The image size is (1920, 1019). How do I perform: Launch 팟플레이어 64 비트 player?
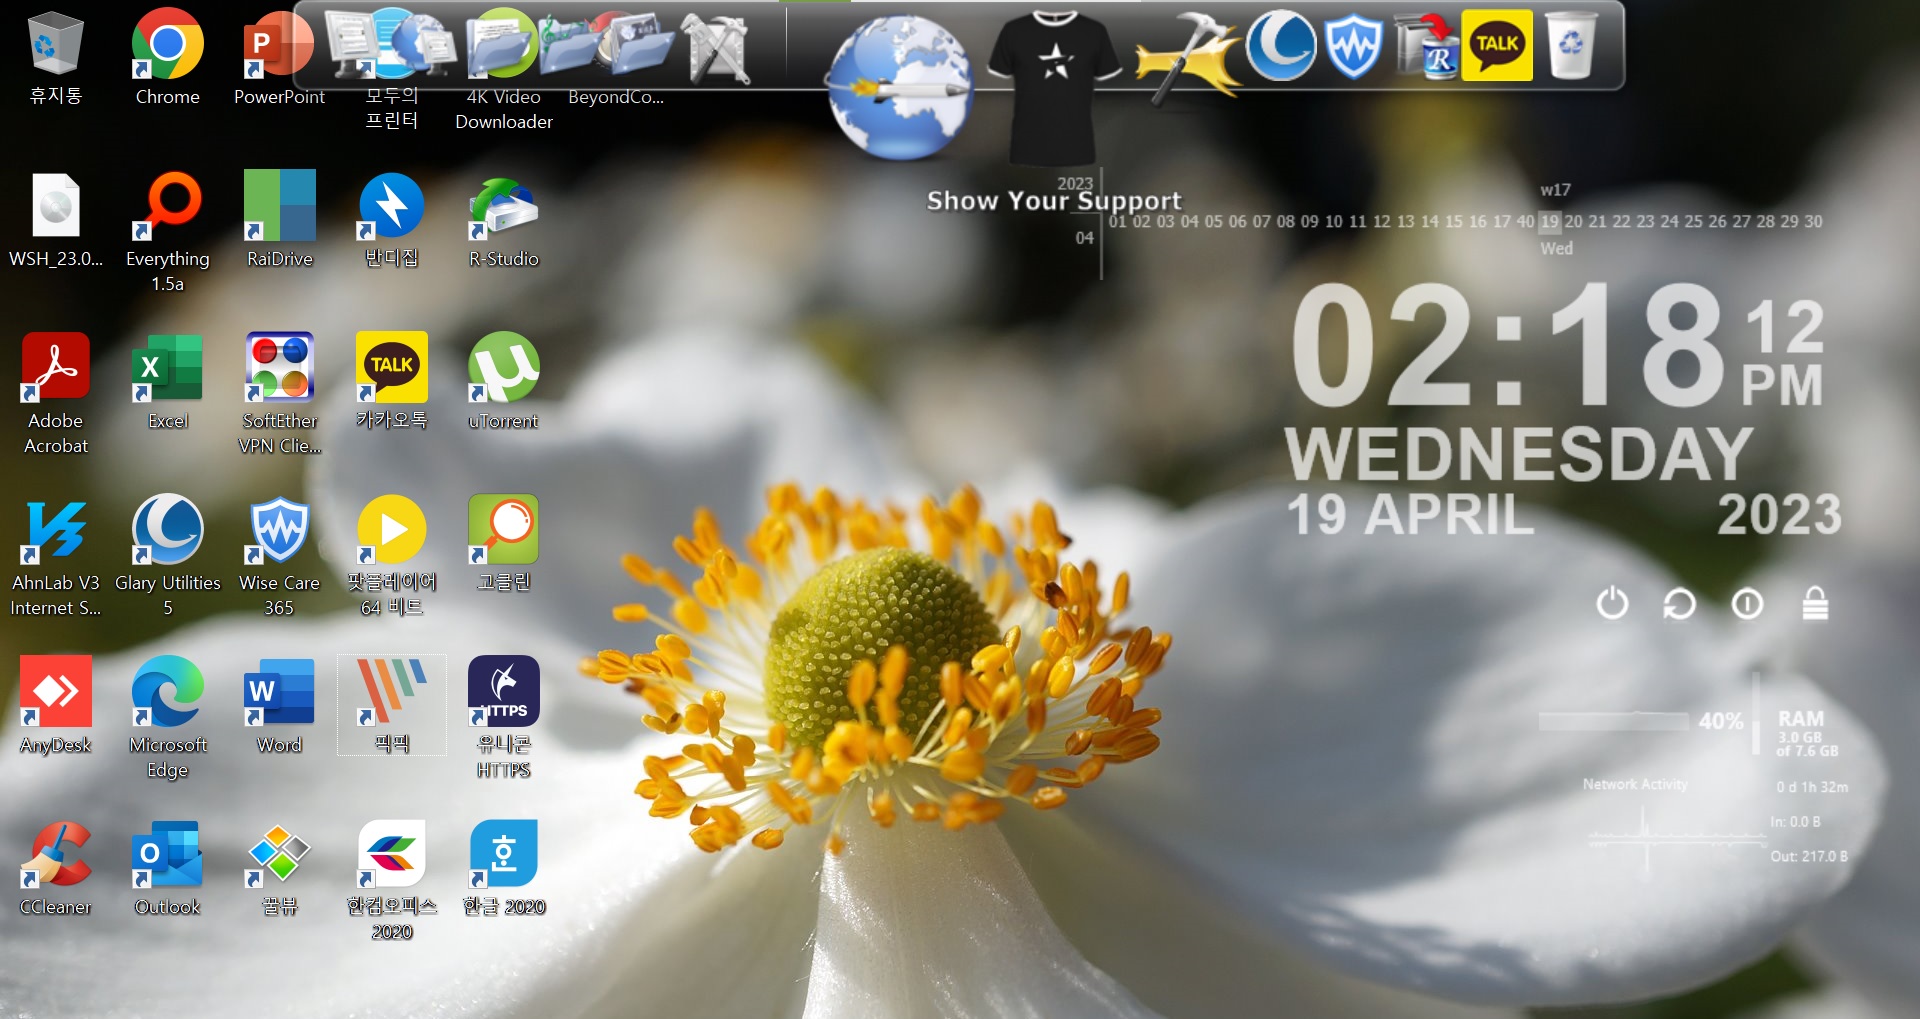391,556
